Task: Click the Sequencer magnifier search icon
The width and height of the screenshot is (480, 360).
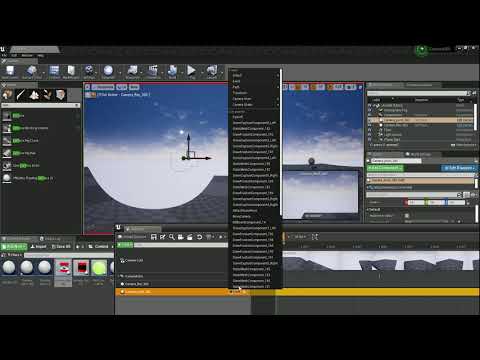Action: 172,237
